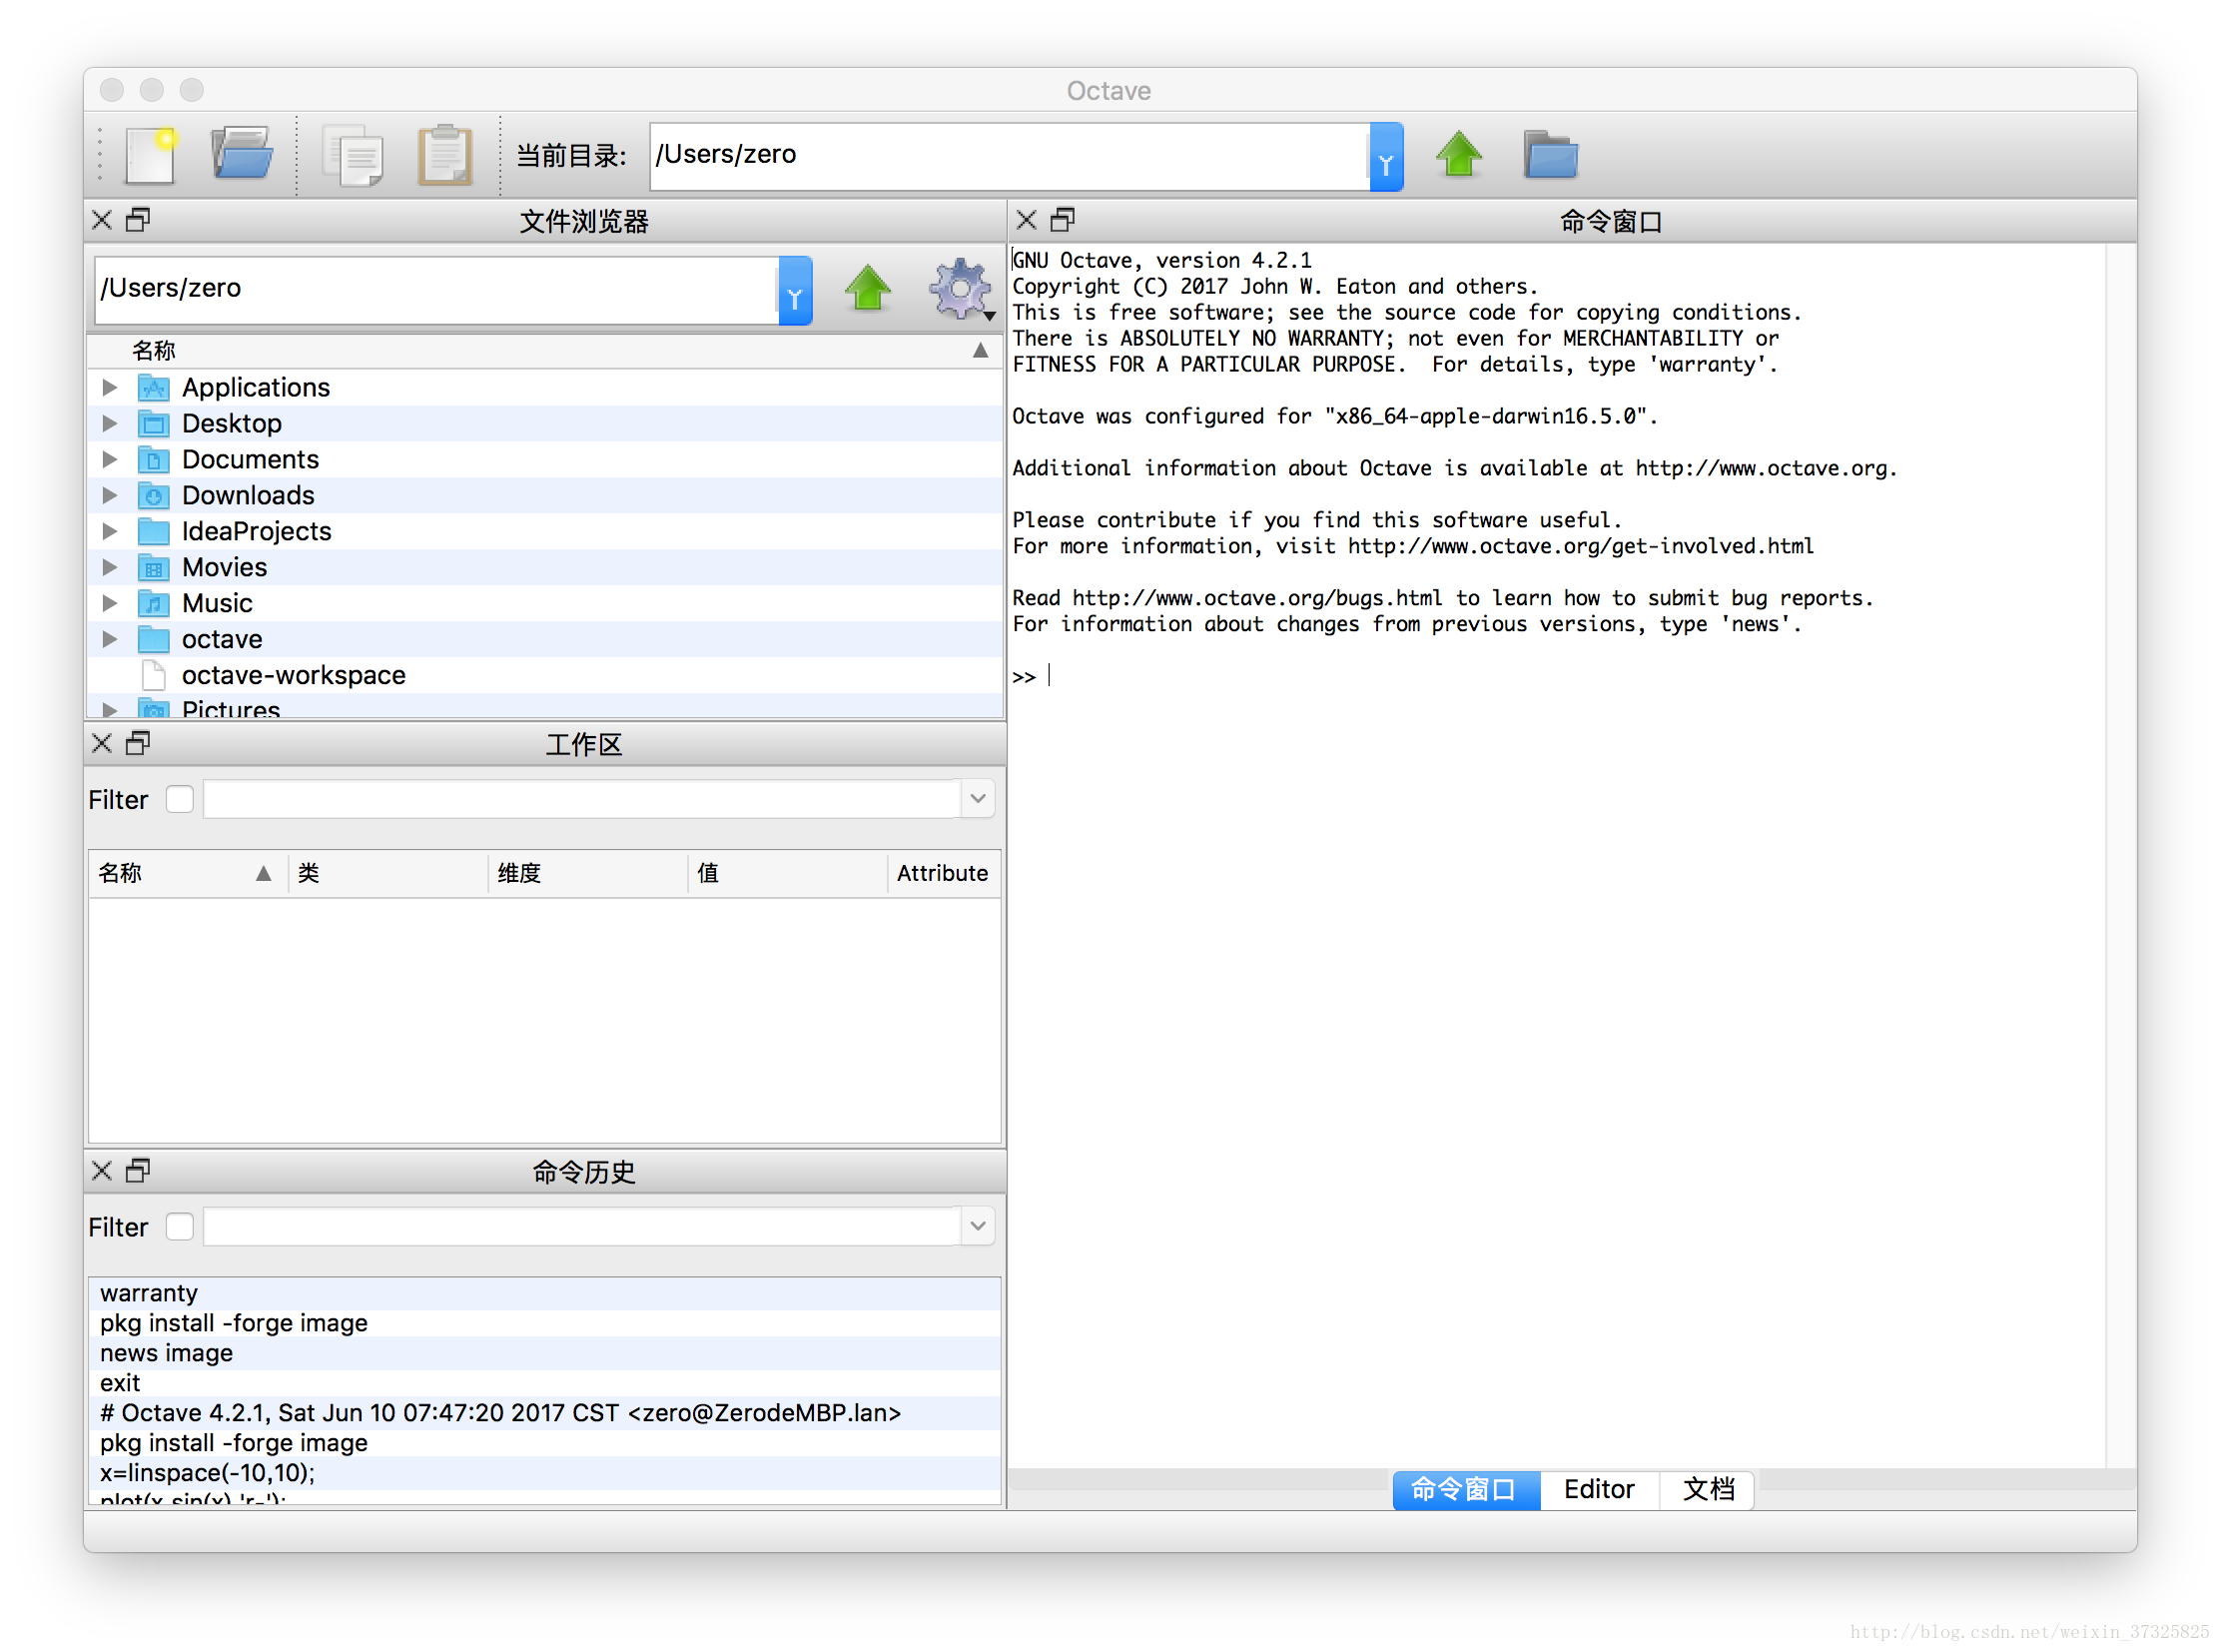Browse directories with toolbar folder icon
The height and width of the screenshot is (1652, 2221).
1550,155
